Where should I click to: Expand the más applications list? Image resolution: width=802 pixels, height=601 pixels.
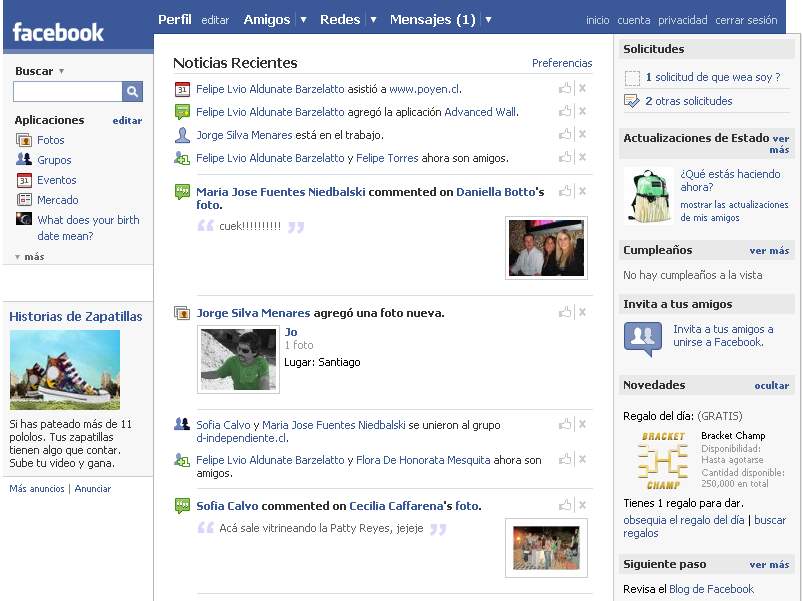coord(30,257)
